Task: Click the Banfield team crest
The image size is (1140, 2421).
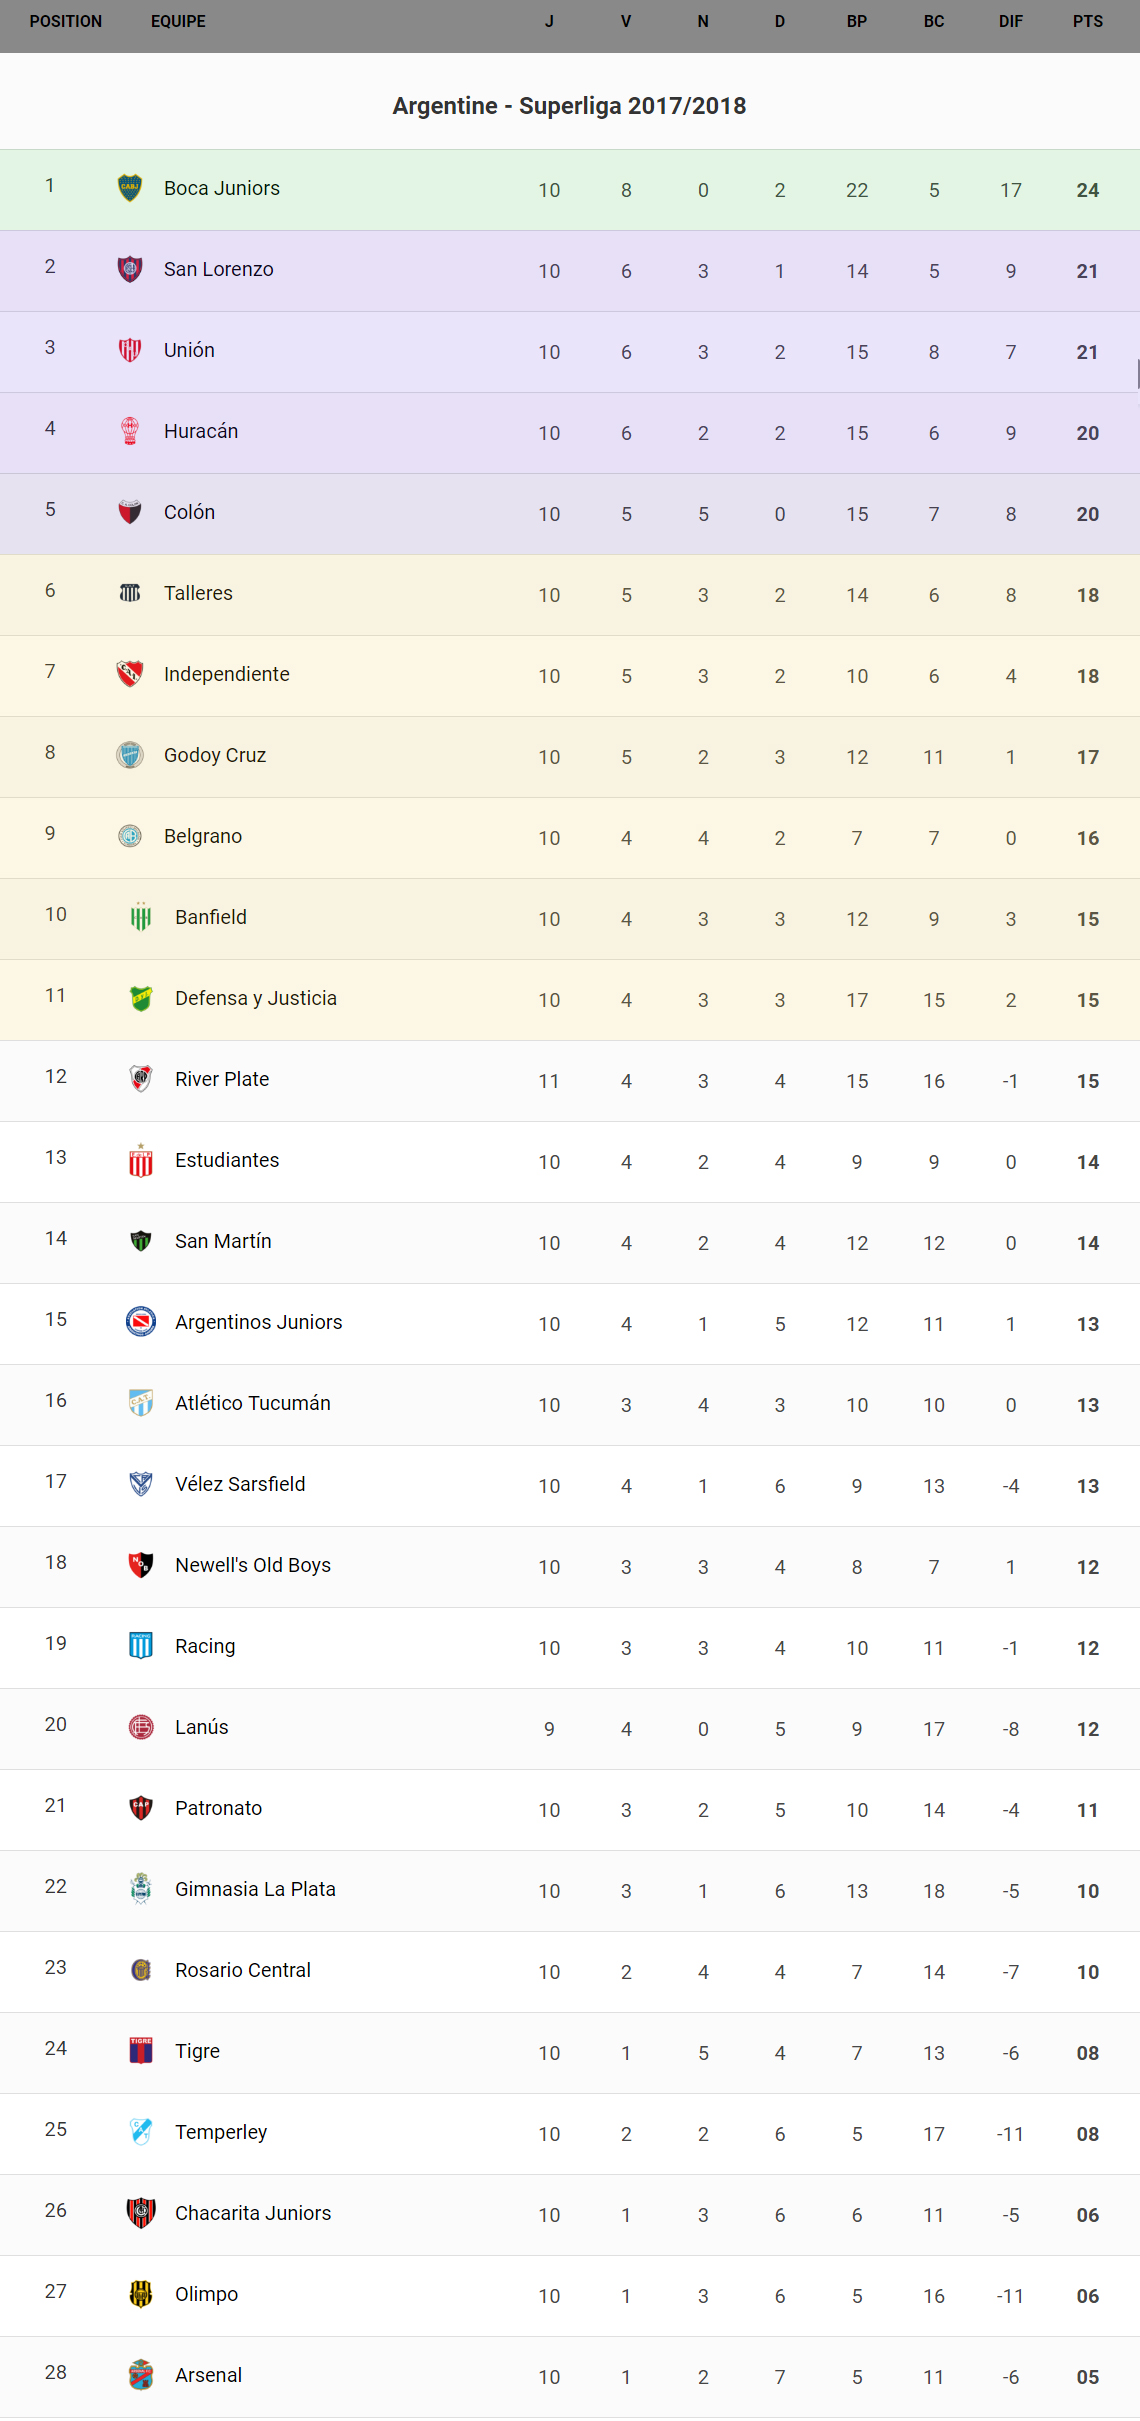Action: (141, 917)
